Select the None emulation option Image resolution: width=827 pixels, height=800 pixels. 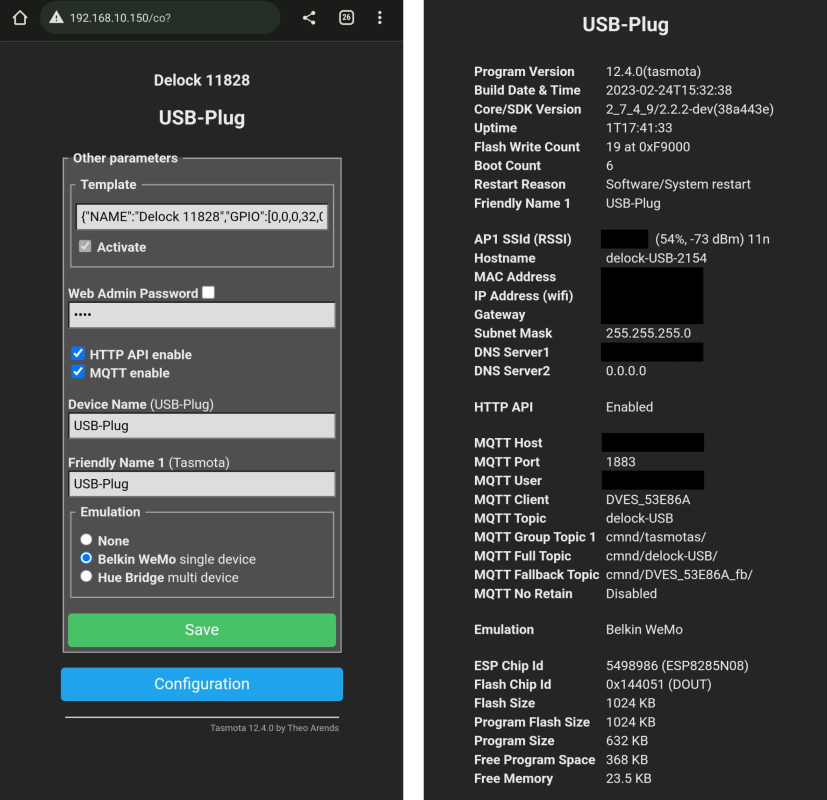point(86,540)
